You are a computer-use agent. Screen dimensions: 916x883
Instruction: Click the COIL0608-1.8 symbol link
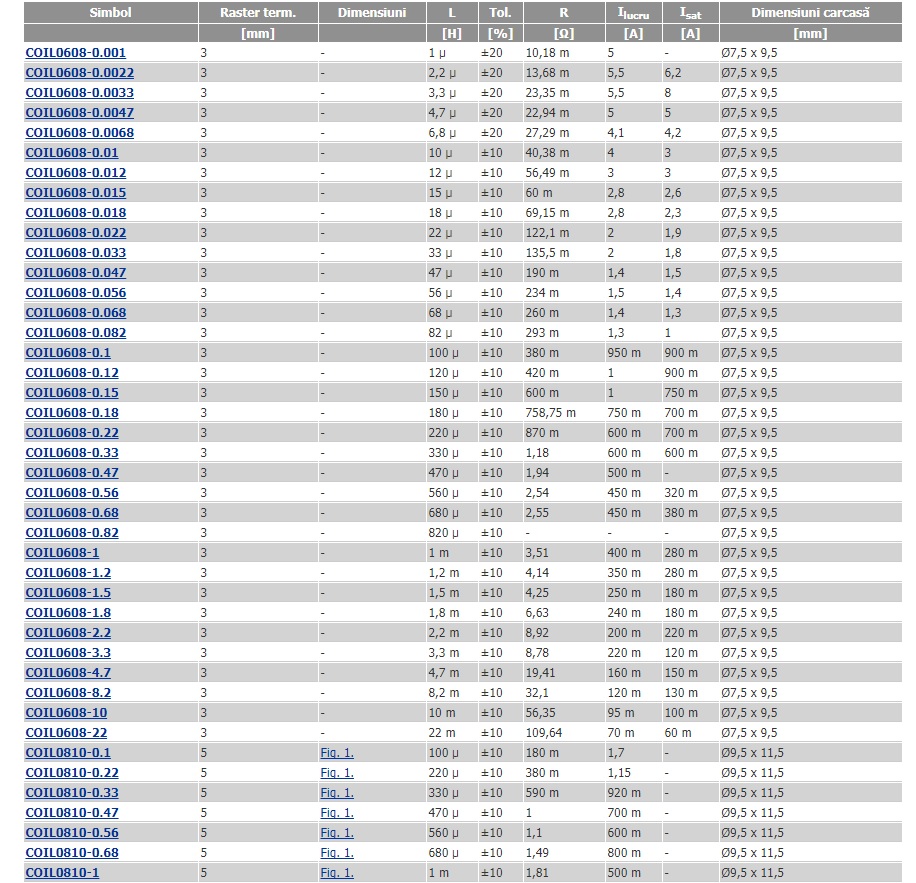click(68, 613)
